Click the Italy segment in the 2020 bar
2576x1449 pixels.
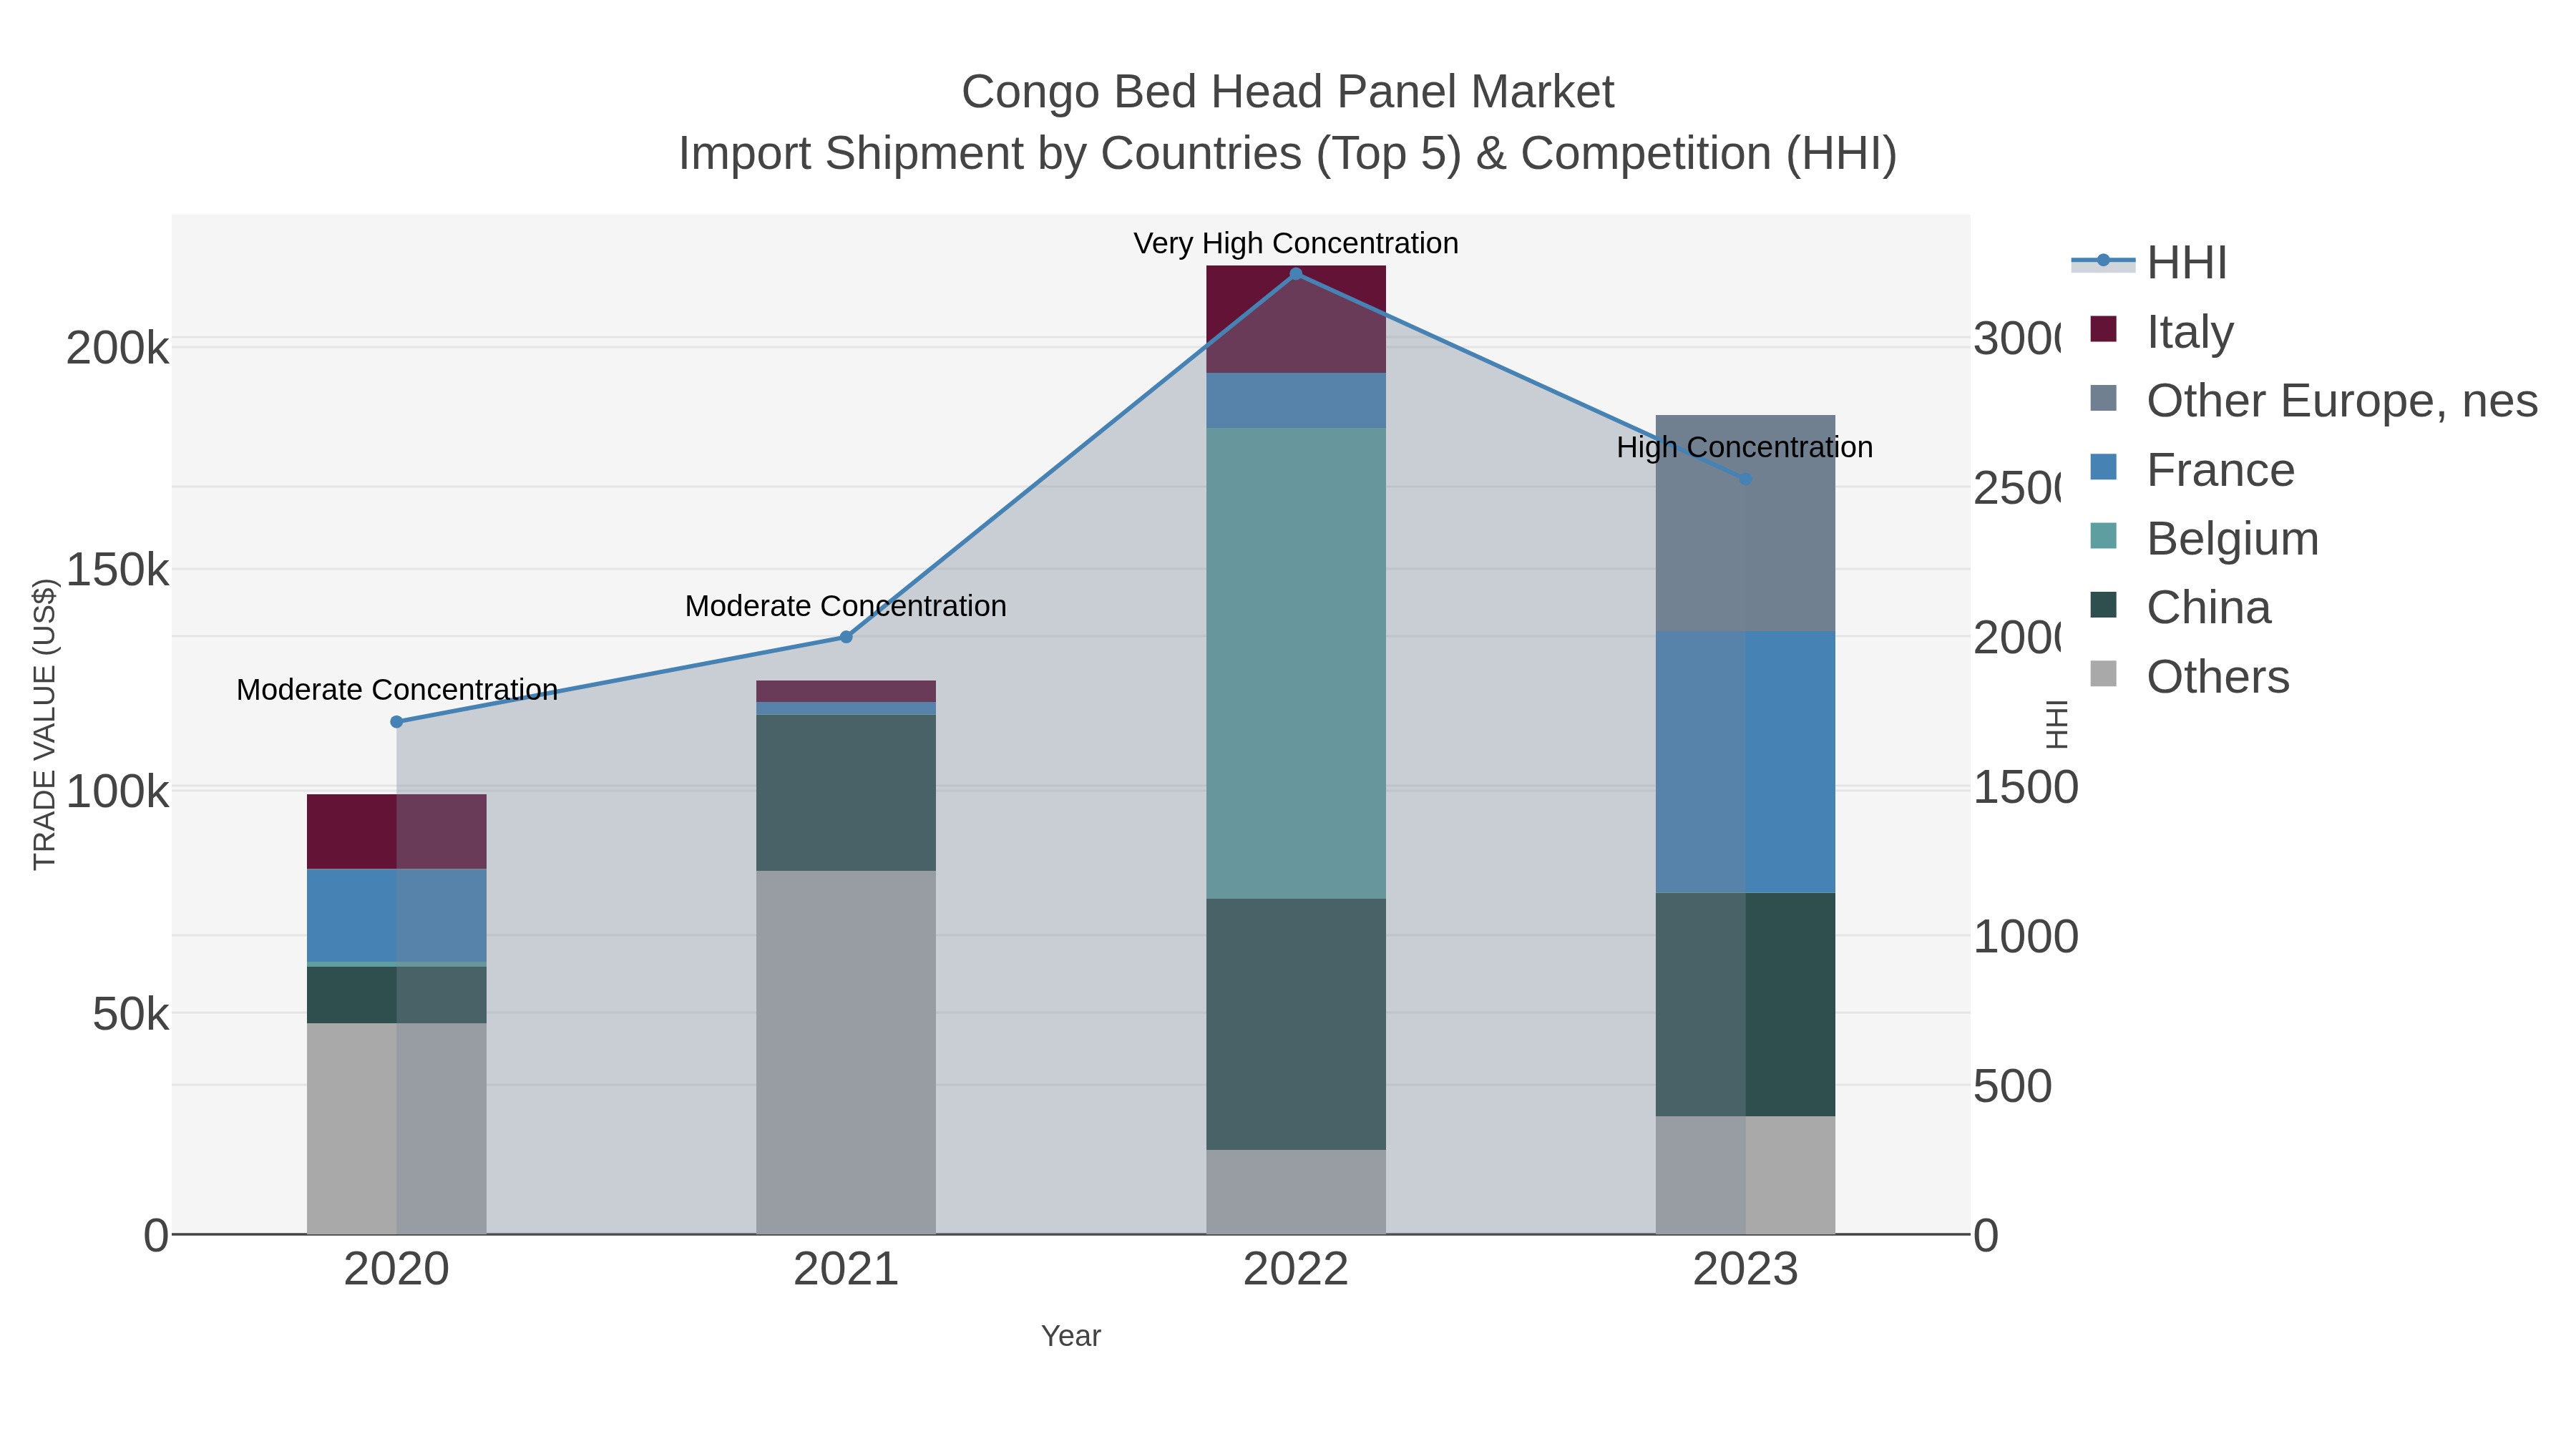click(396, 832)
